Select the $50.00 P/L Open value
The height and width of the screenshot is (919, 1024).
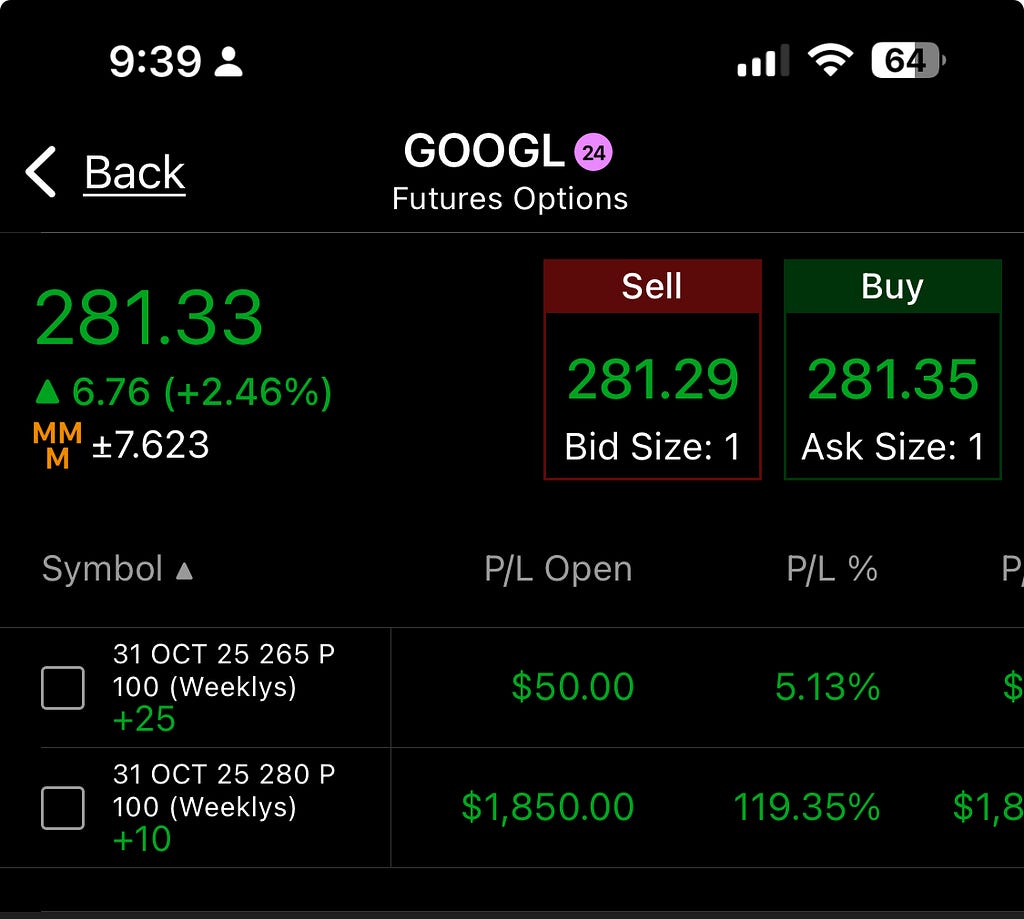[573, 687]
